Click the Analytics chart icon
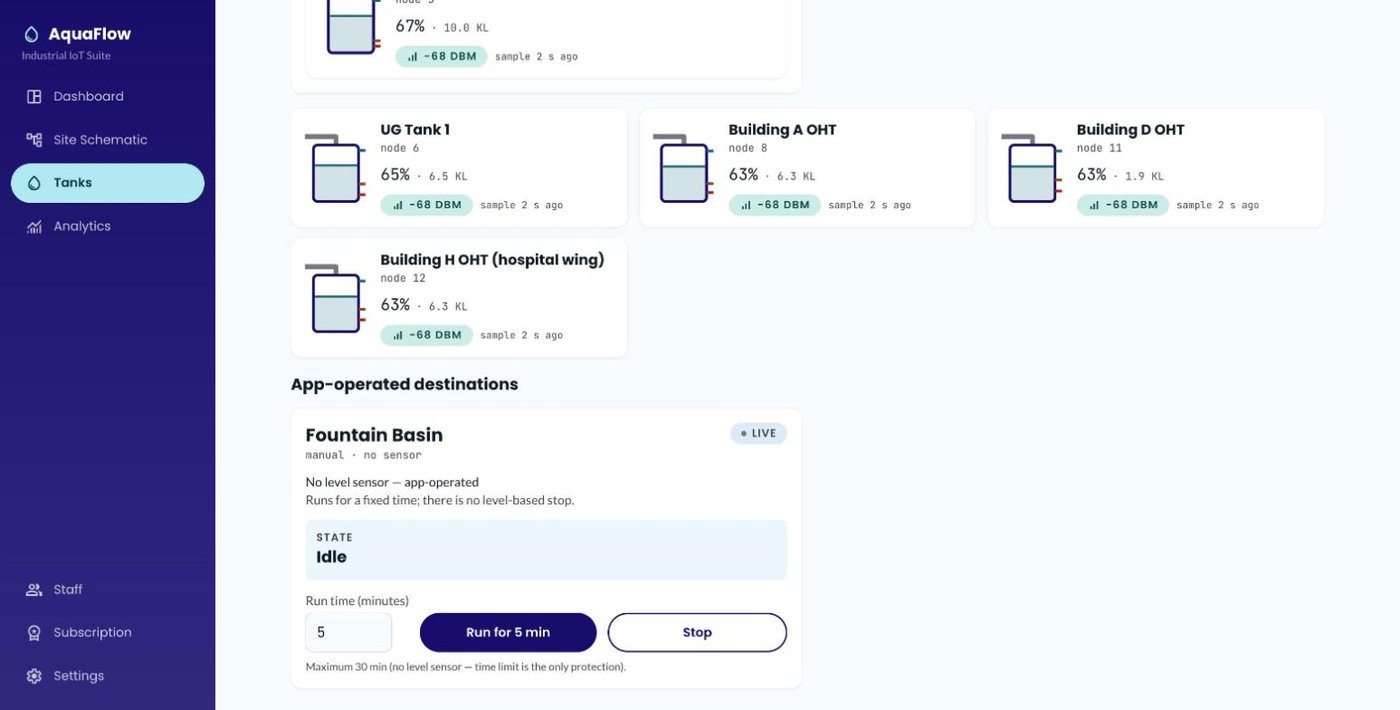The height and width of the screenshot is (710, 1400). click(x=34, y=226)
